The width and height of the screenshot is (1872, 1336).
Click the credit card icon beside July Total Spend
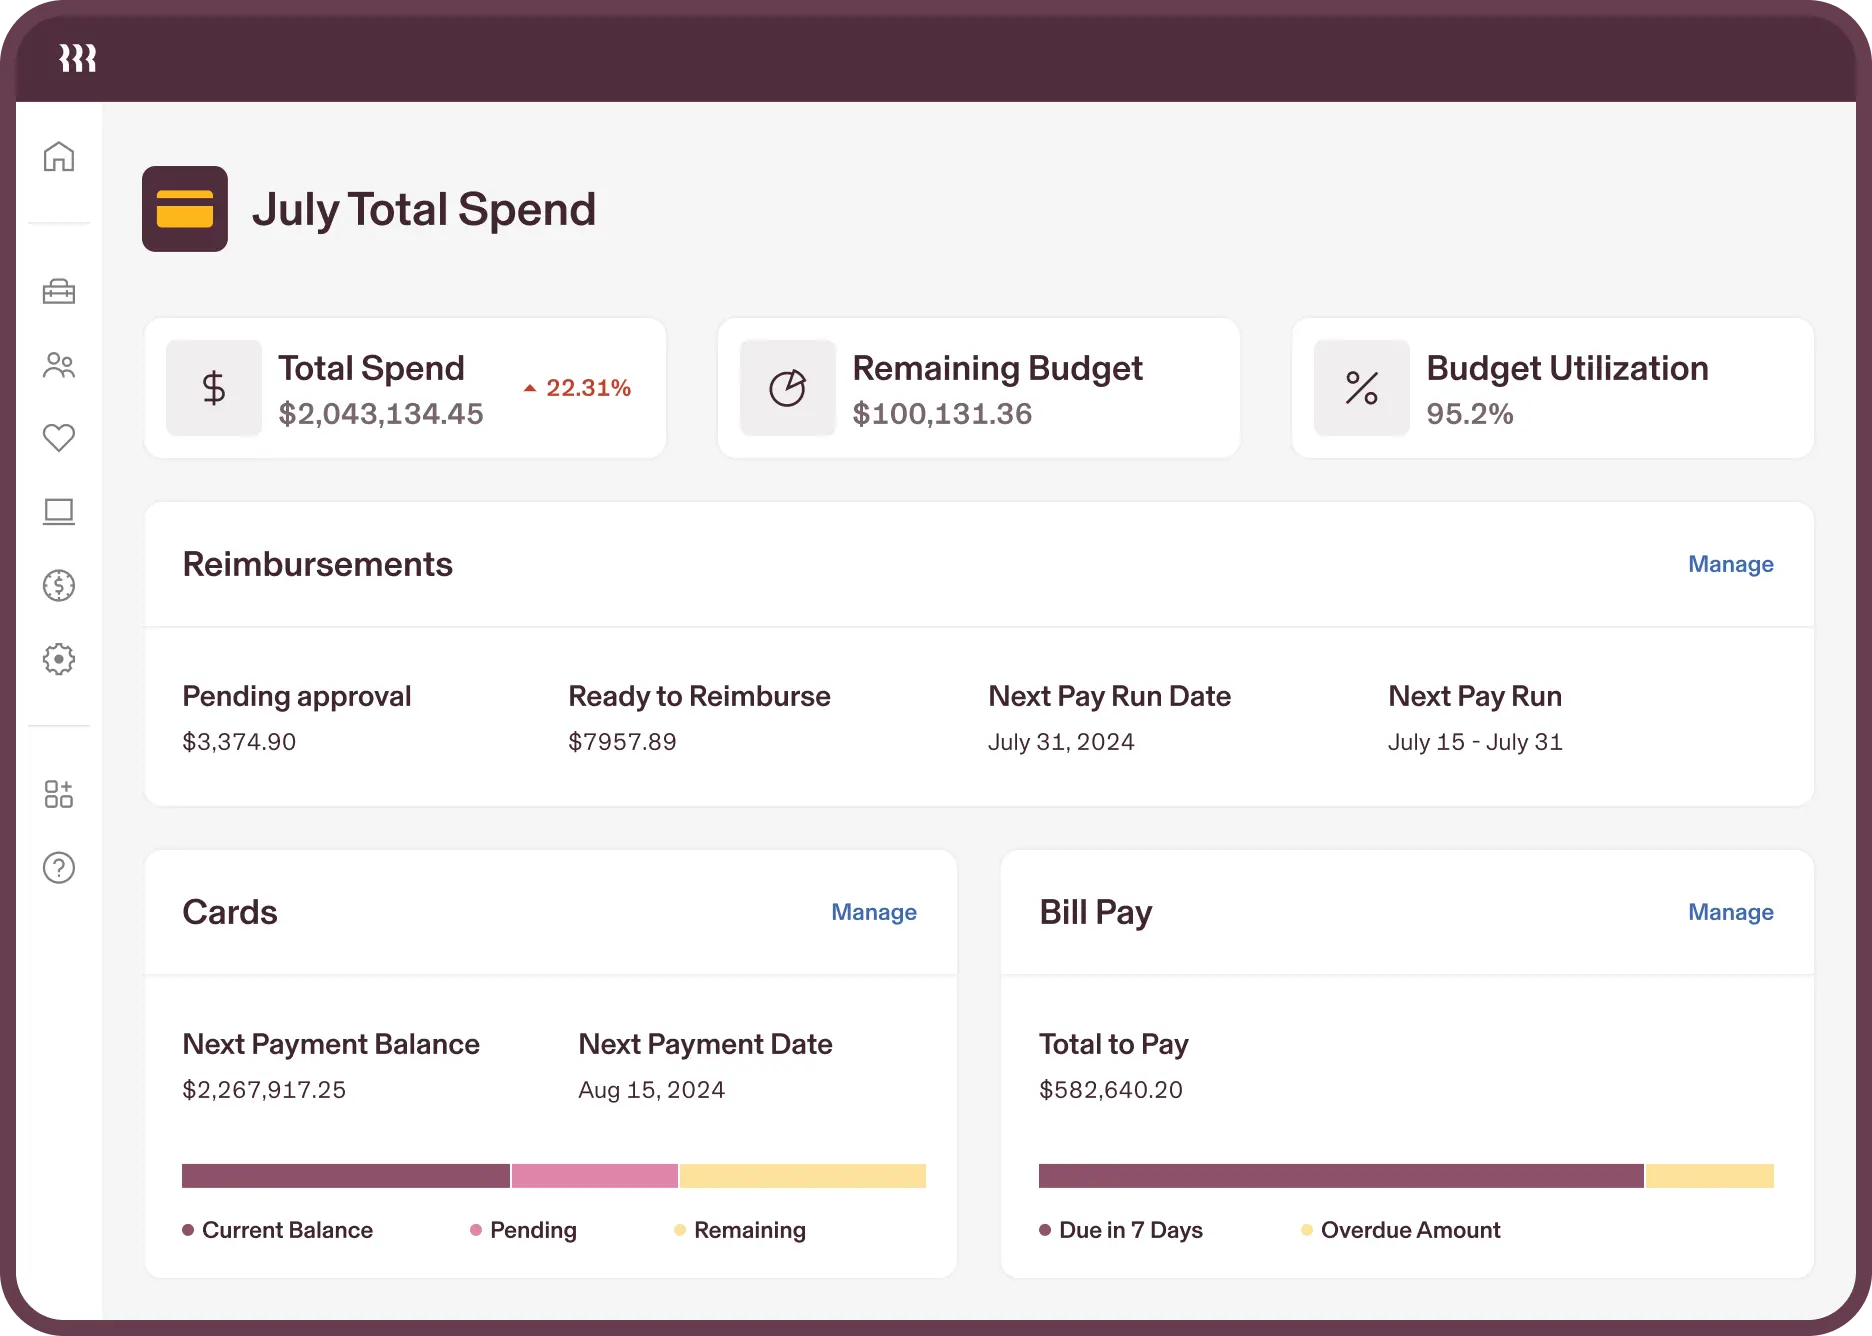tap(185, 208)
